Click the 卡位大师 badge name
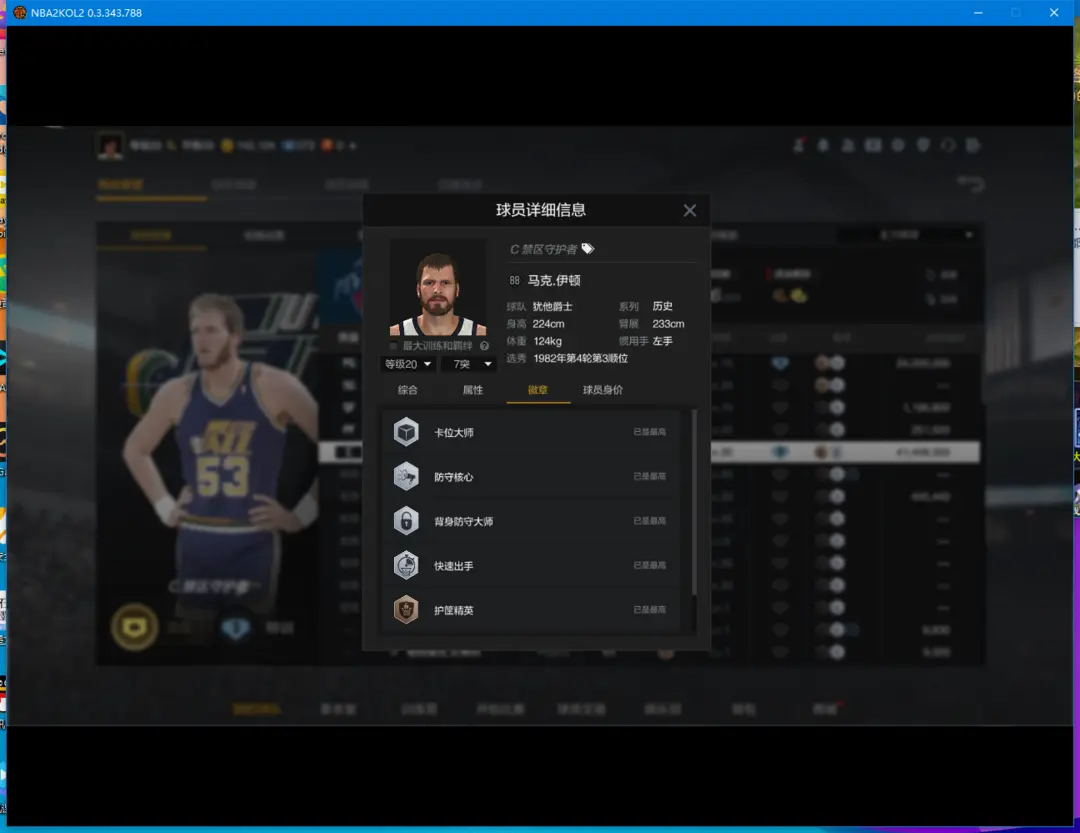 [453, 433]
